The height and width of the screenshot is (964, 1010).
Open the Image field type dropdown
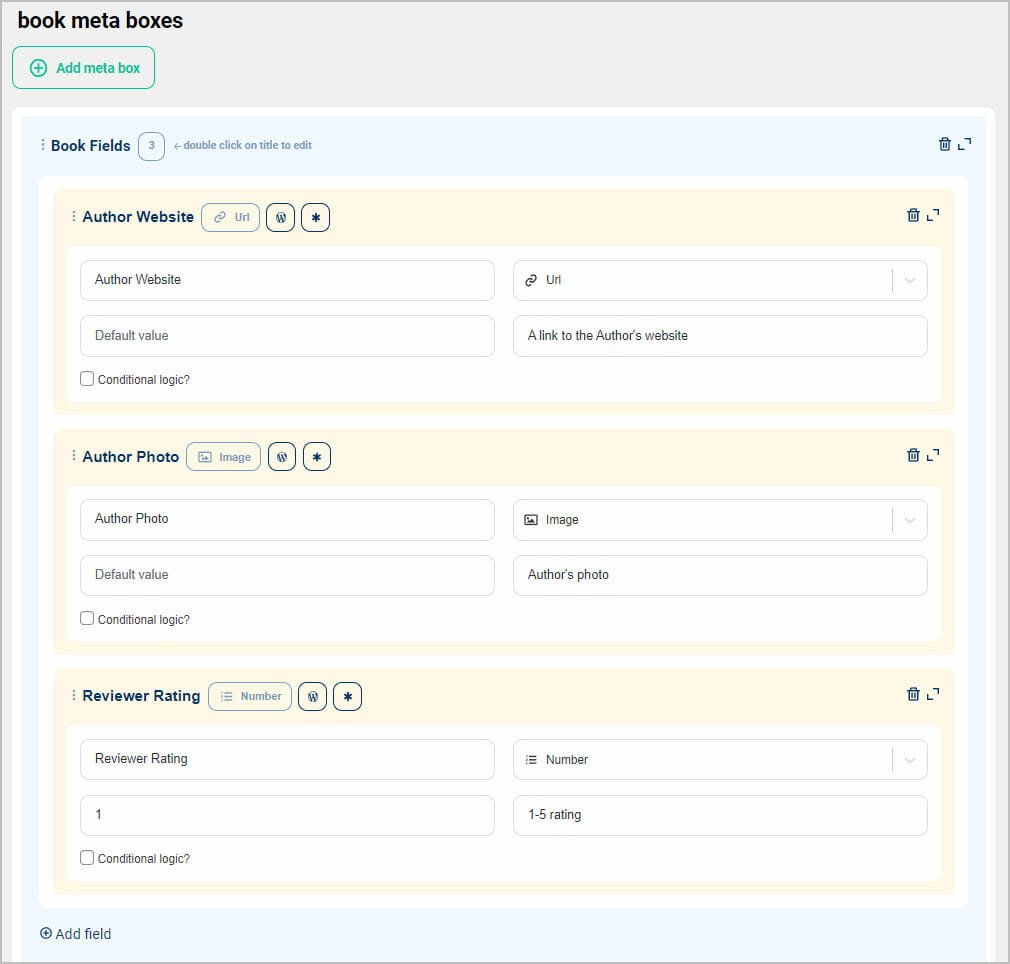909,519
